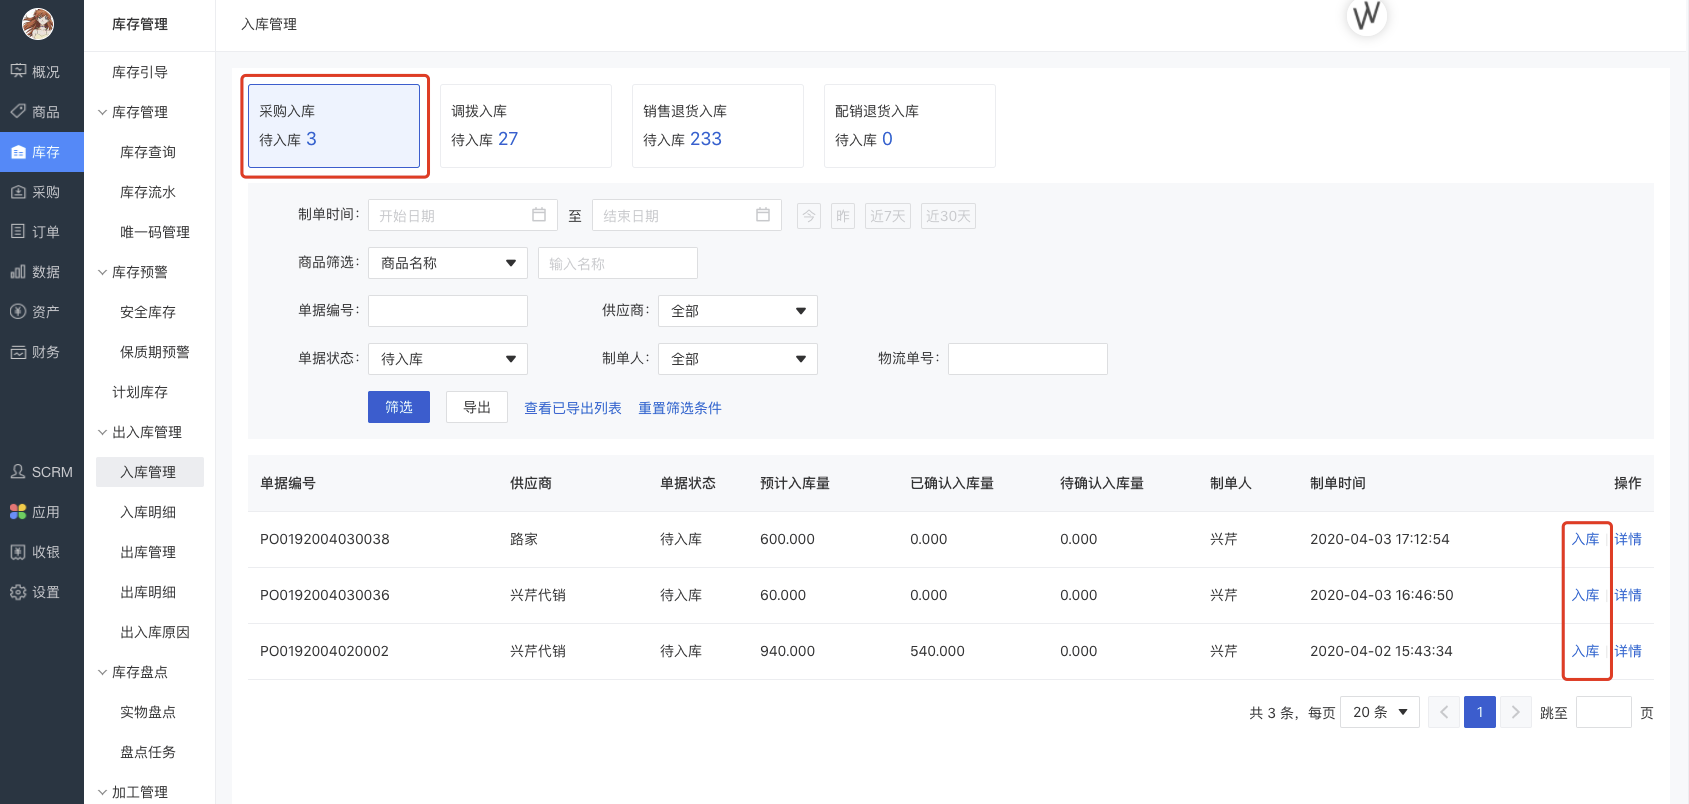The image size is (1689, 804).
Task: Open the 20 条 per-page dropdown
Action: (1380, 712)
